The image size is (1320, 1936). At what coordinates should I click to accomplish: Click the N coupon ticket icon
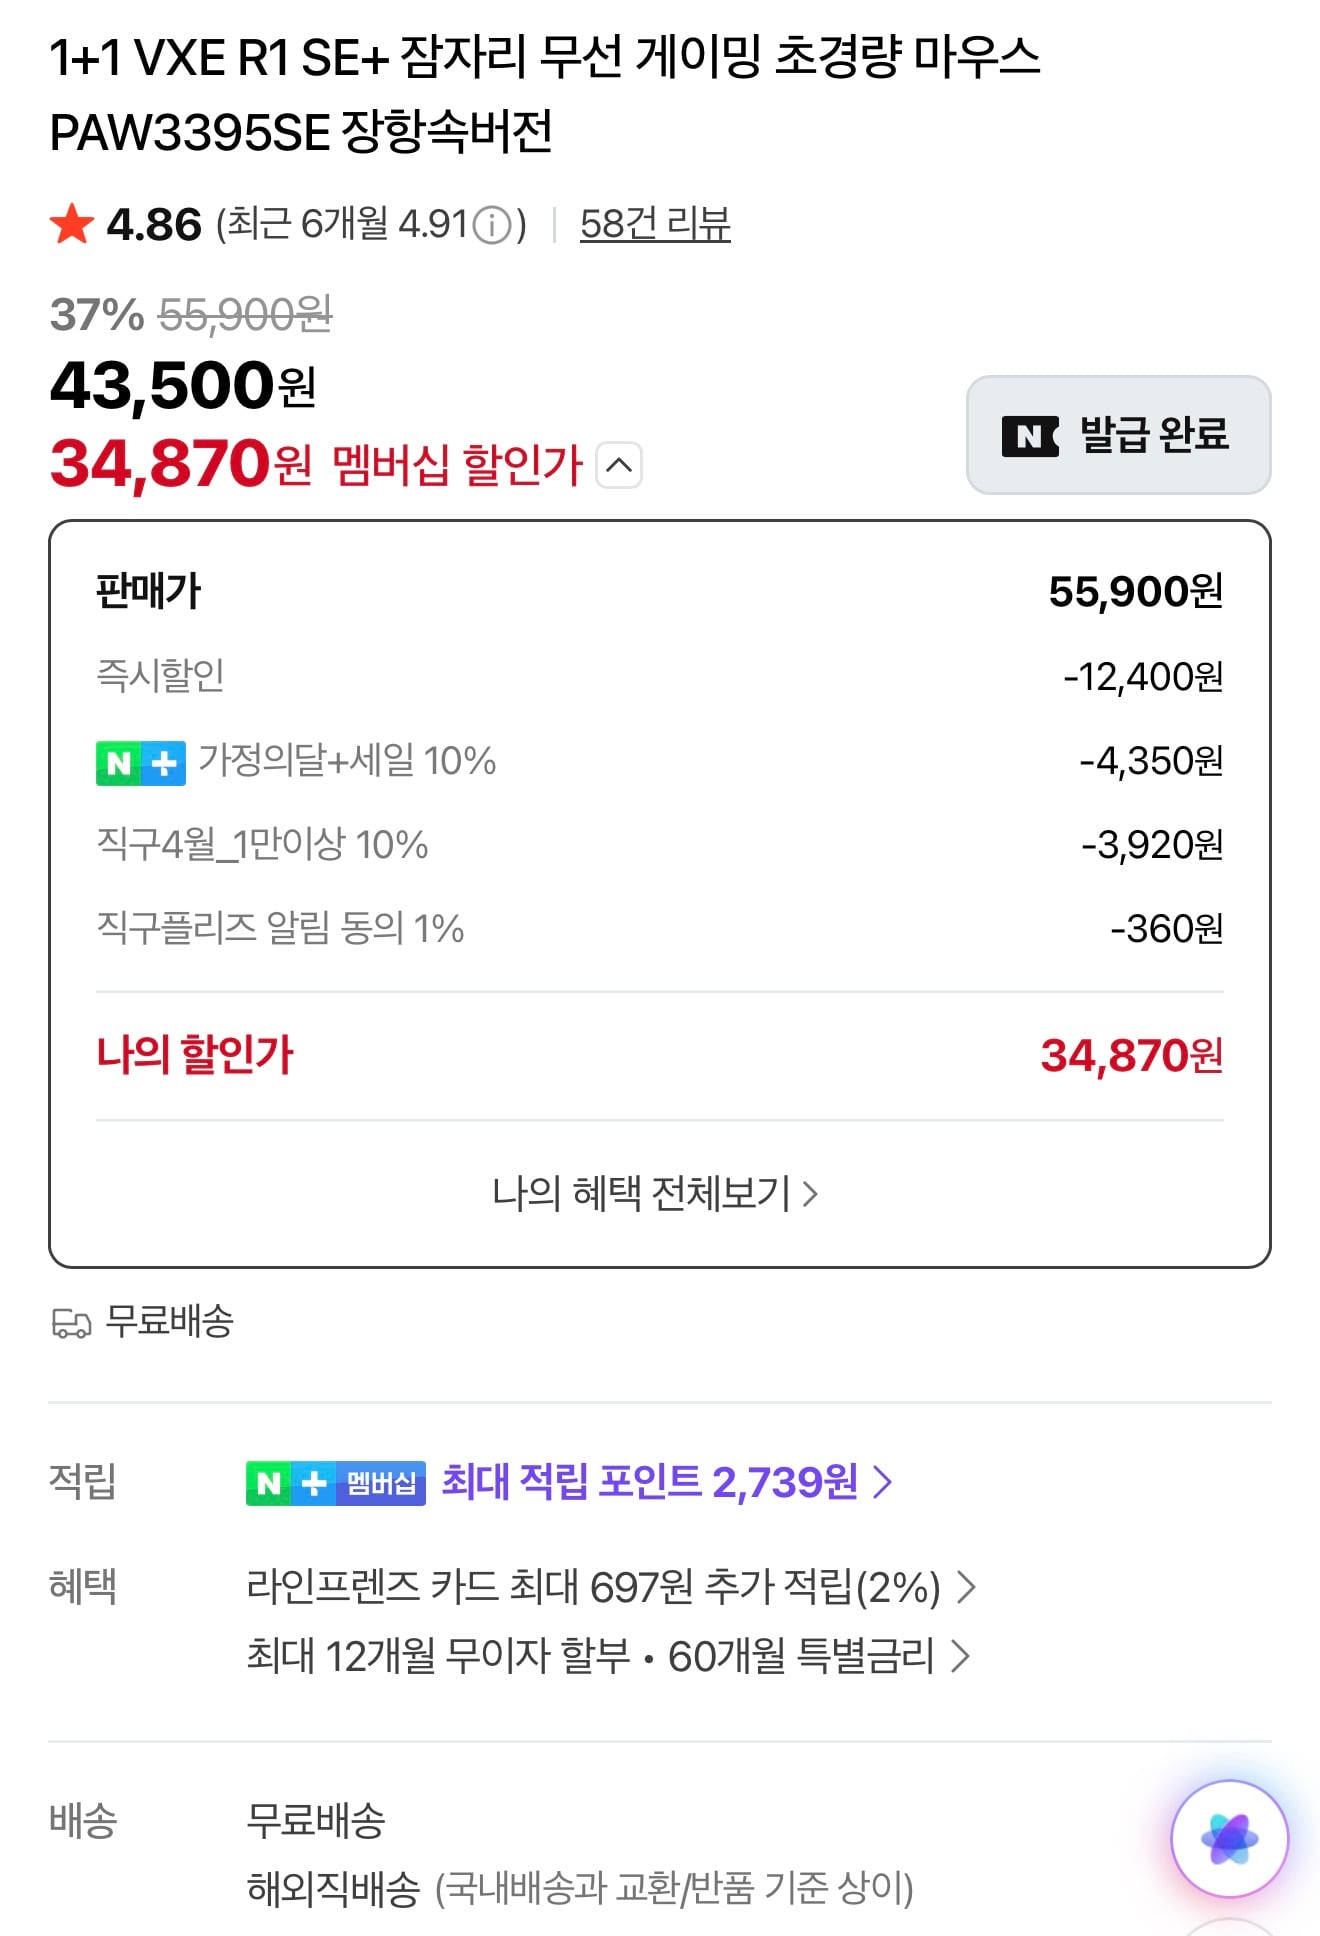(x=1030, y=436)
